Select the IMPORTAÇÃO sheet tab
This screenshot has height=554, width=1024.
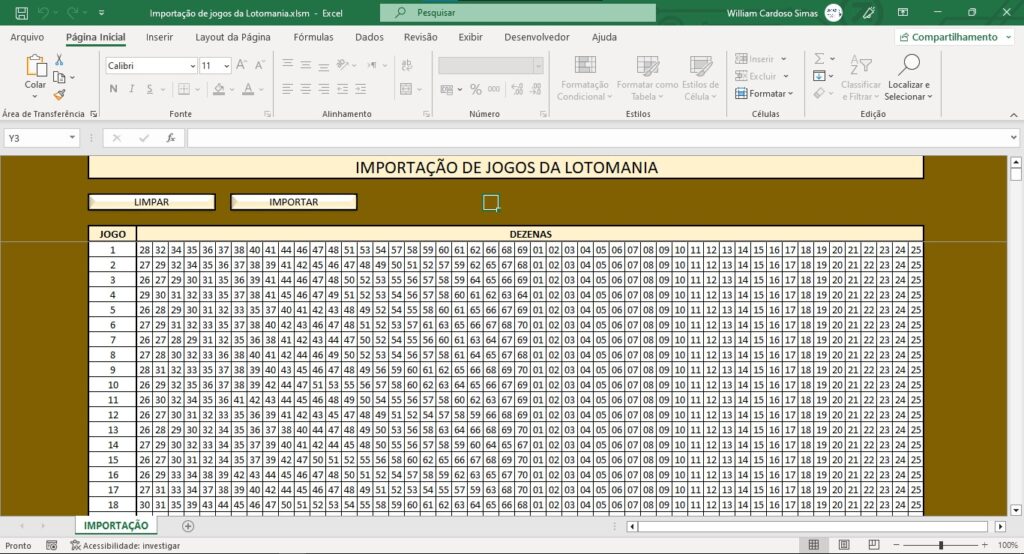(x=116, y=525)
